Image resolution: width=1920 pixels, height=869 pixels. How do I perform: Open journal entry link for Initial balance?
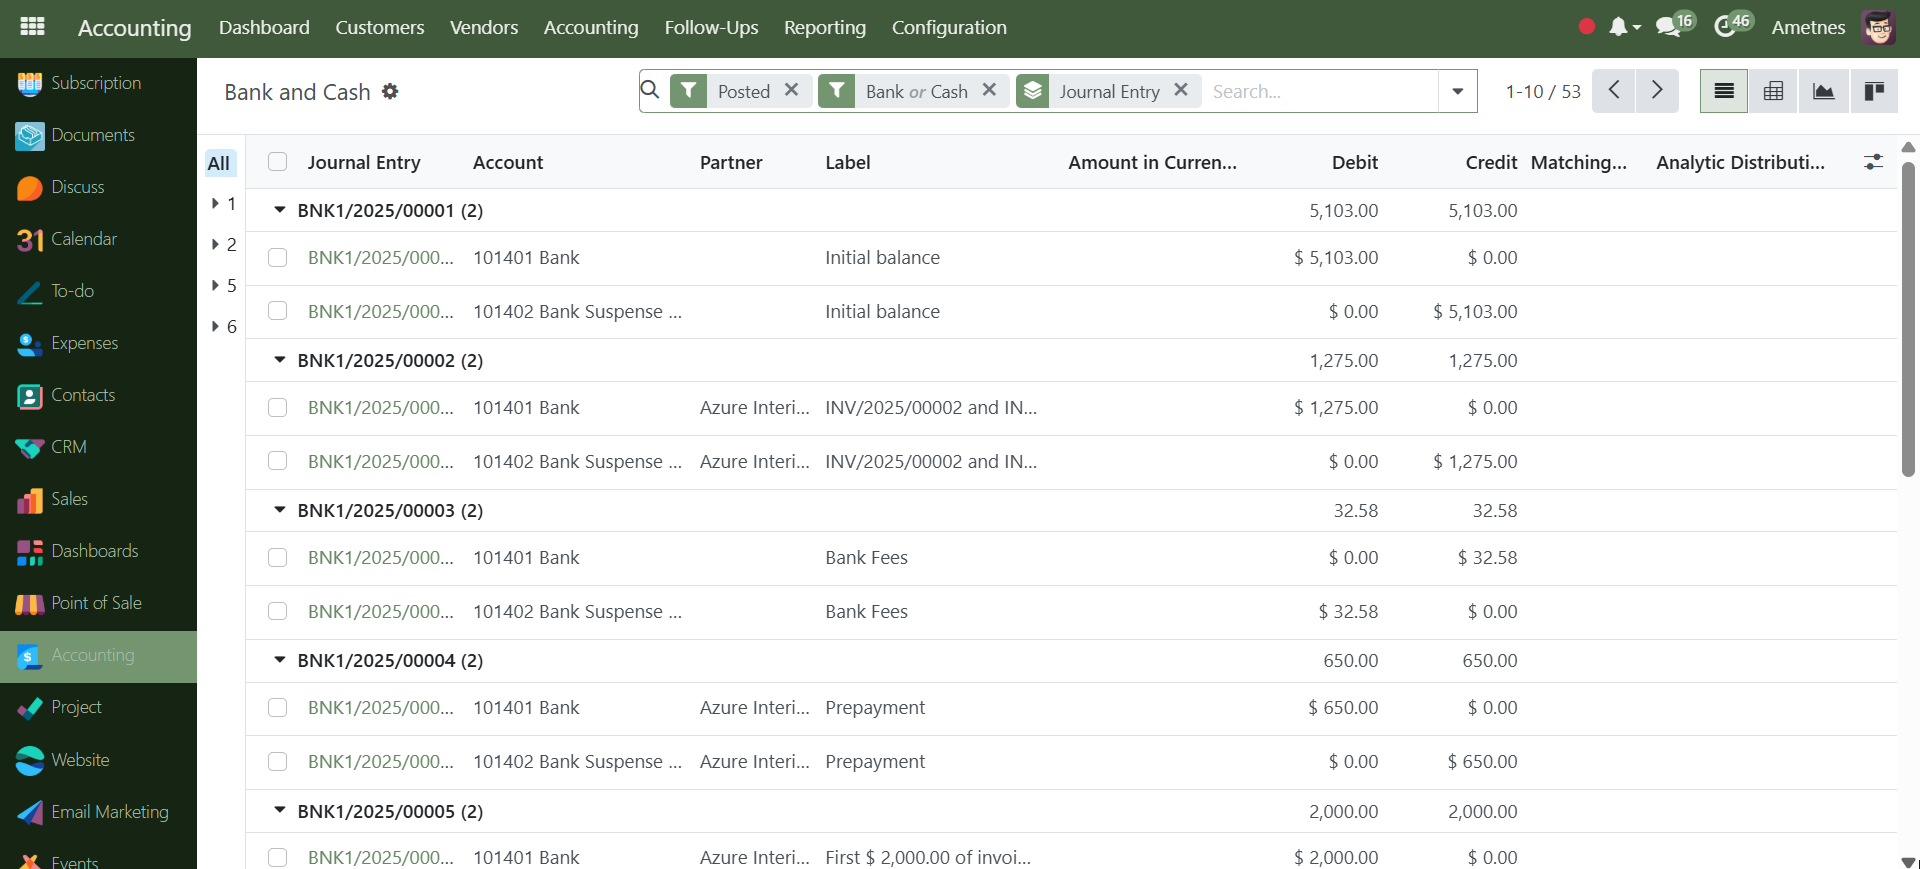(380, 258)
